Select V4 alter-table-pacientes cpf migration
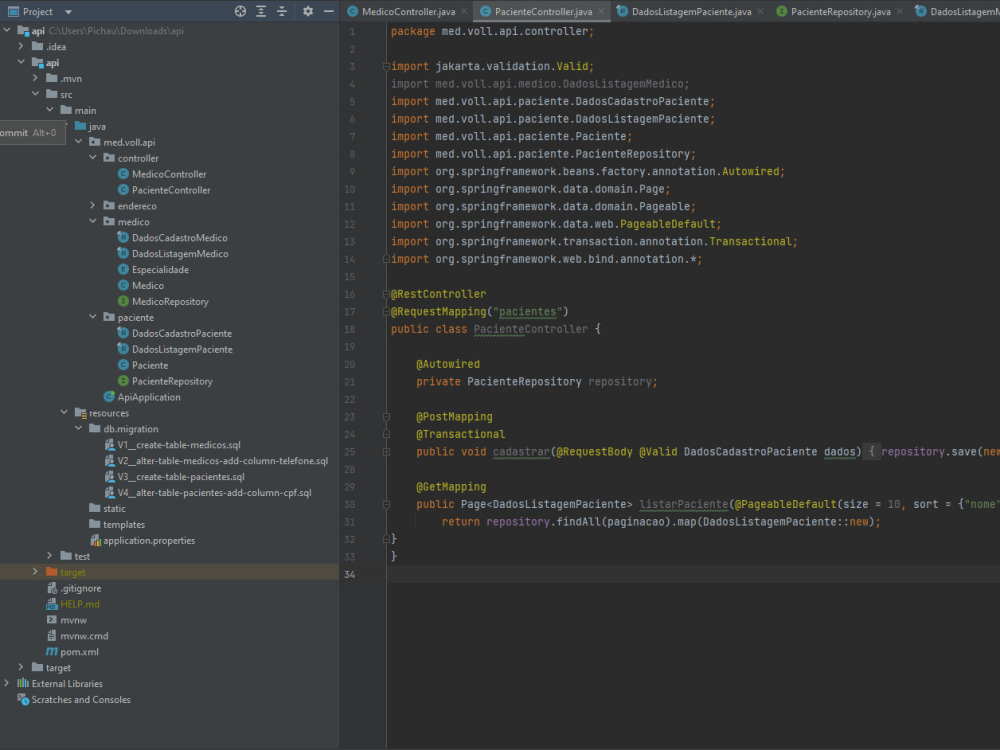Viewport: 1000px width, 750px height. point(214,493)
